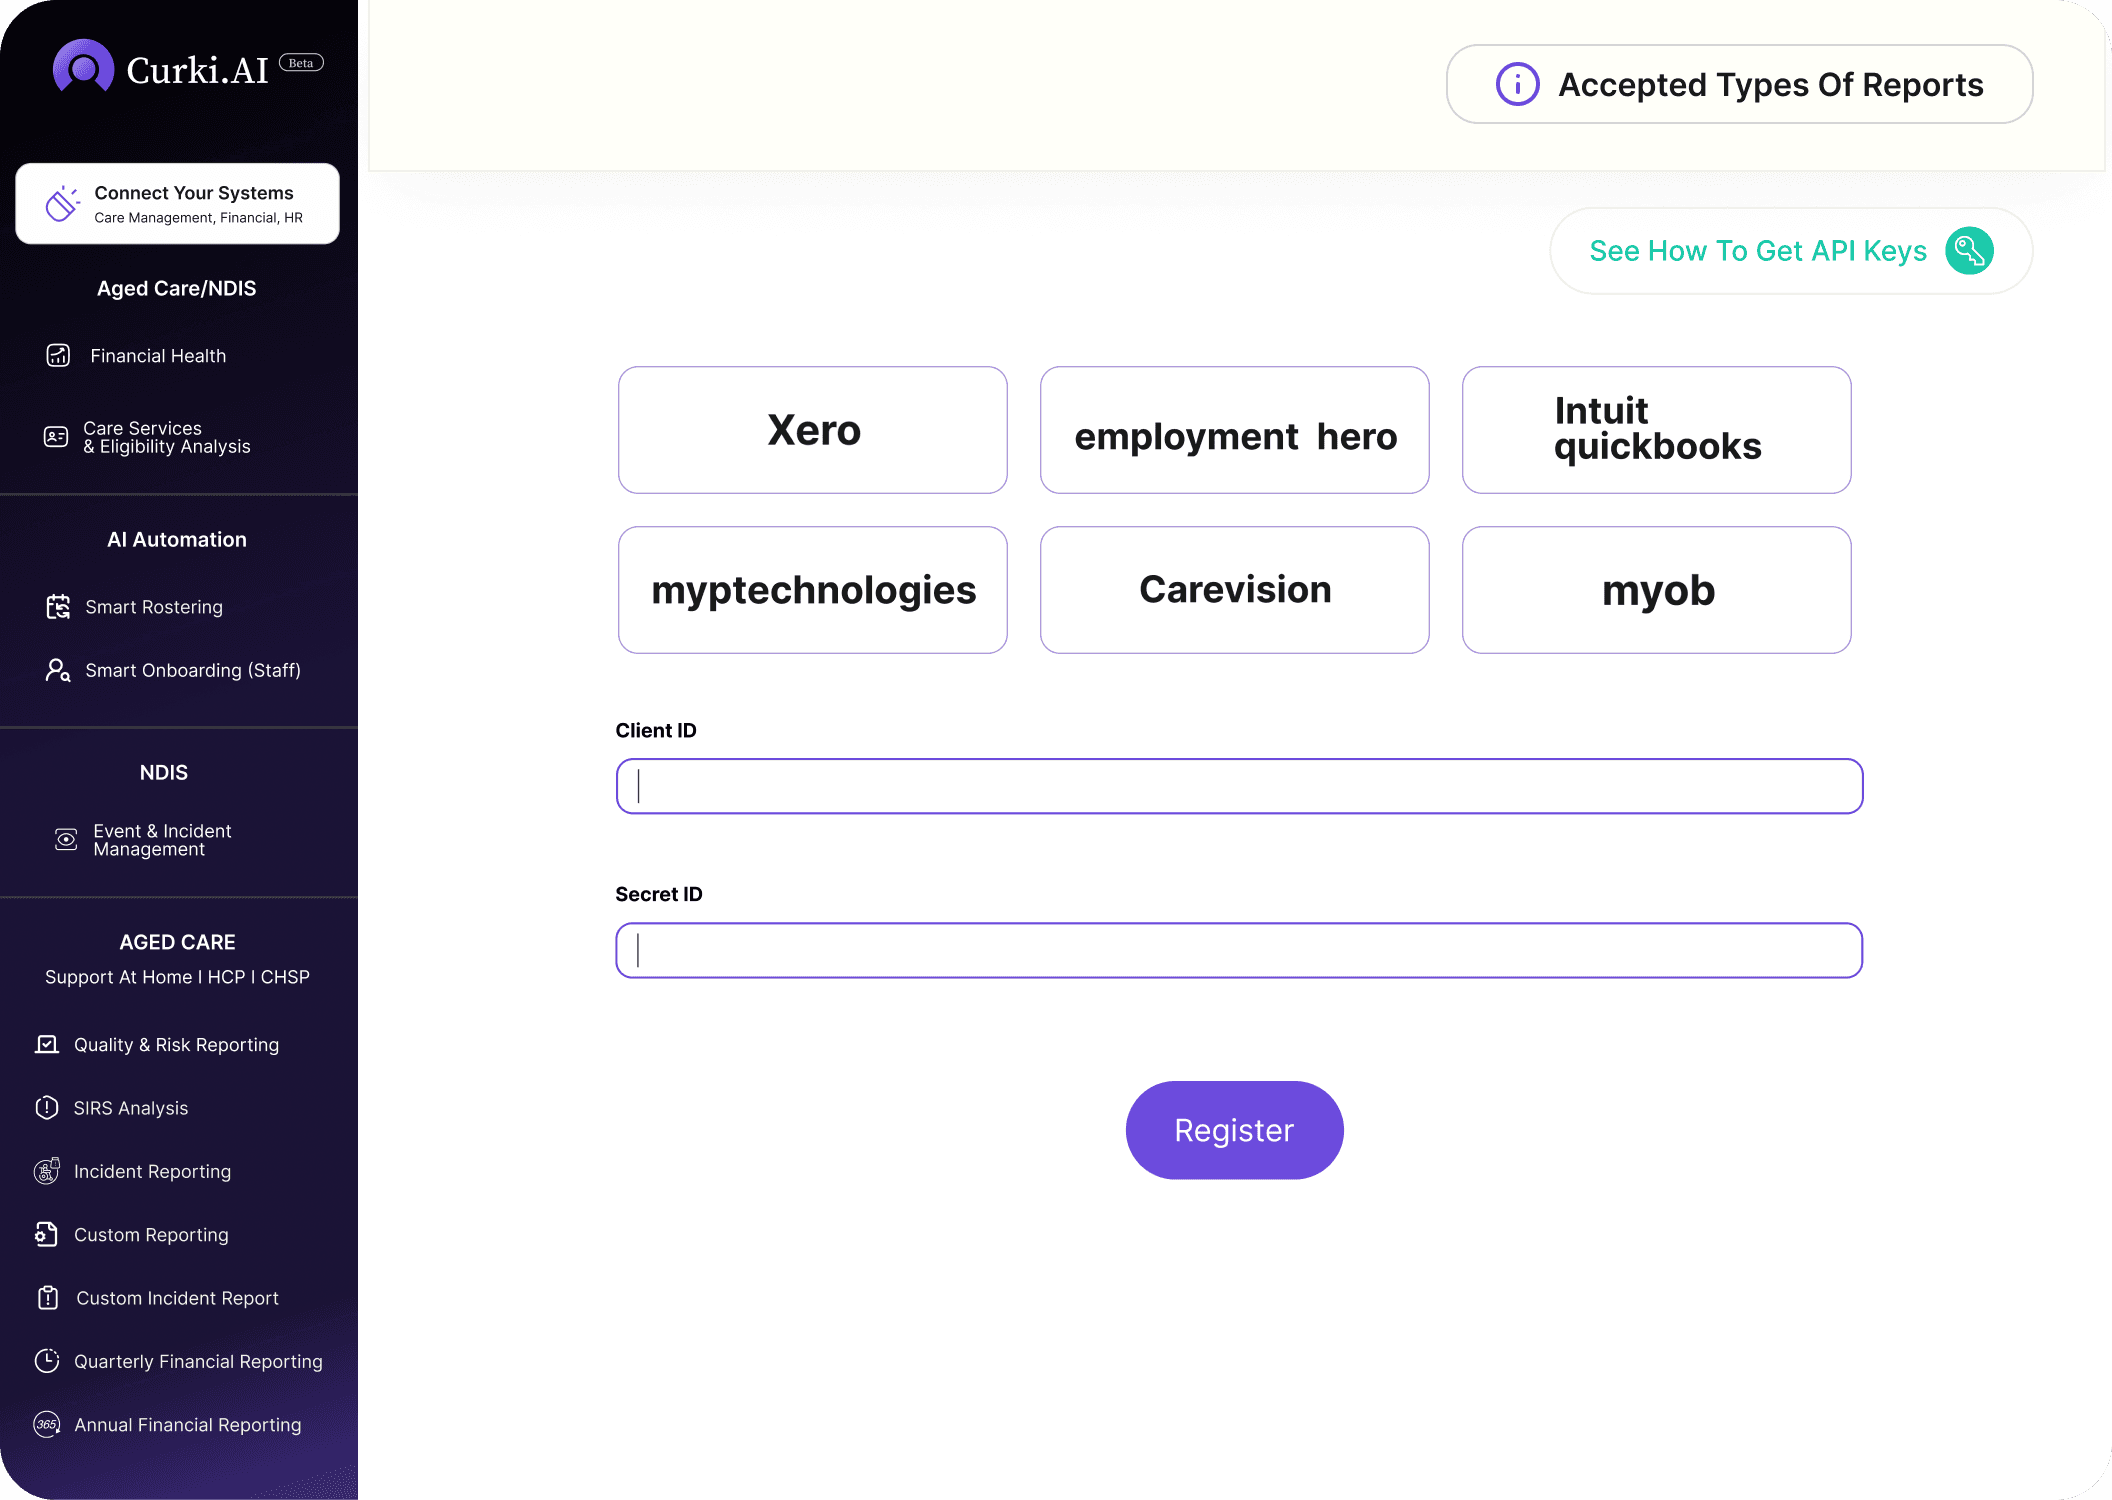Go to Event & Incident Management
The width and height of the screenshot is (2112, 1500).
(x=162, y=840)
